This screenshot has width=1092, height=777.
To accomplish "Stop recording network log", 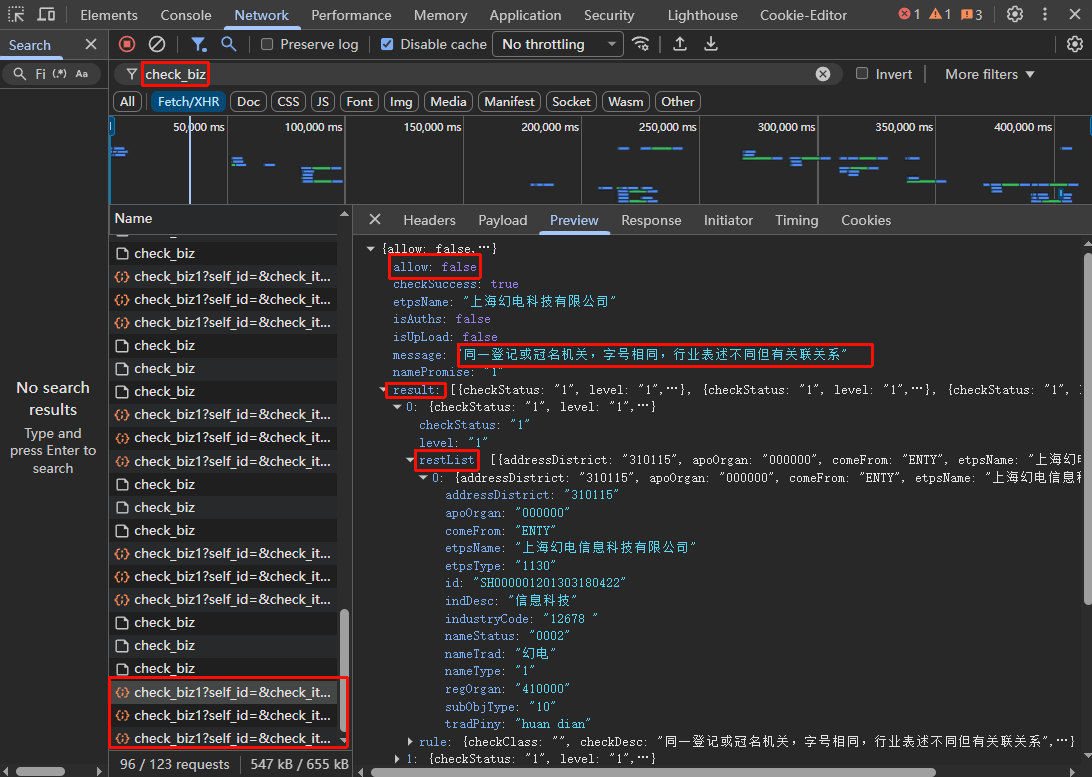I will 127,45.
